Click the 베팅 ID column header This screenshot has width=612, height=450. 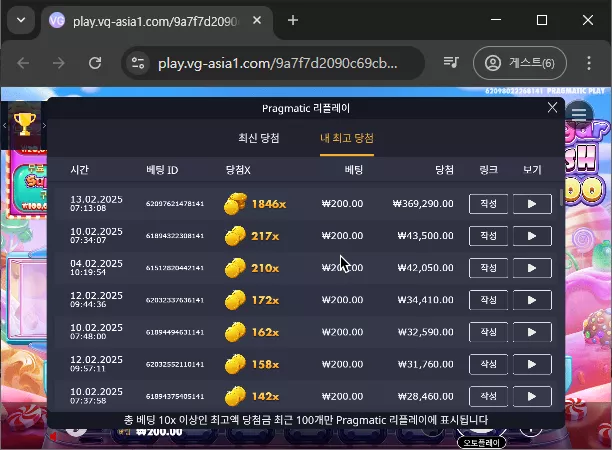pos(162,170)
